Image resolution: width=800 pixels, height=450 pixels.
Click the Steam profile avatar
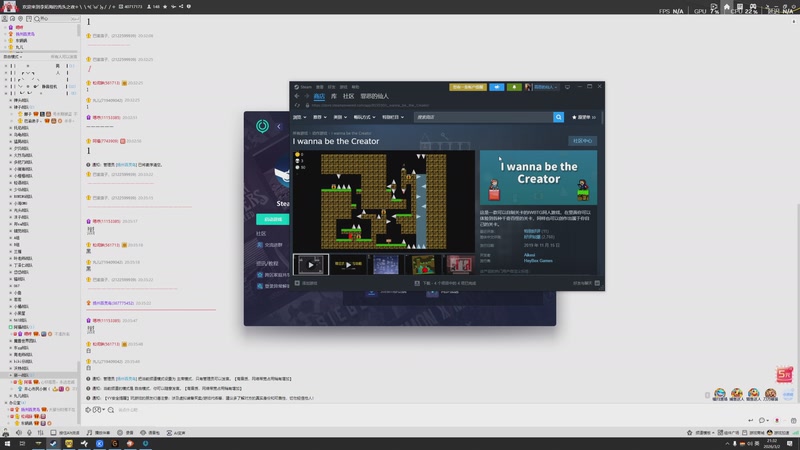[x=528, y=87]
